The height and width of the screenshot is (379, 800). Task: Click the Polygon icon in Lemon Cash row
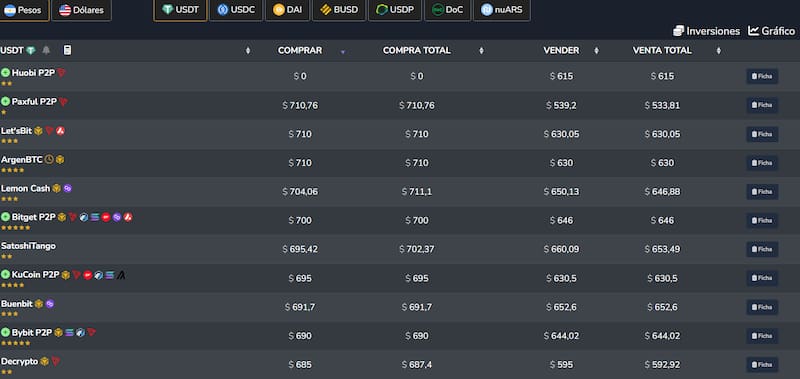coord(67,189)
